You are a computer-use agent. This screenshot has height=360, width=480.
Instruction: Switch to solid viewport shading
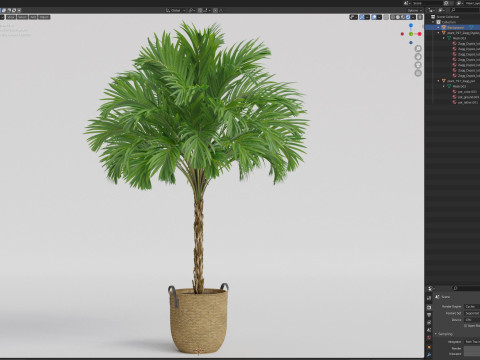coord(398,17)
